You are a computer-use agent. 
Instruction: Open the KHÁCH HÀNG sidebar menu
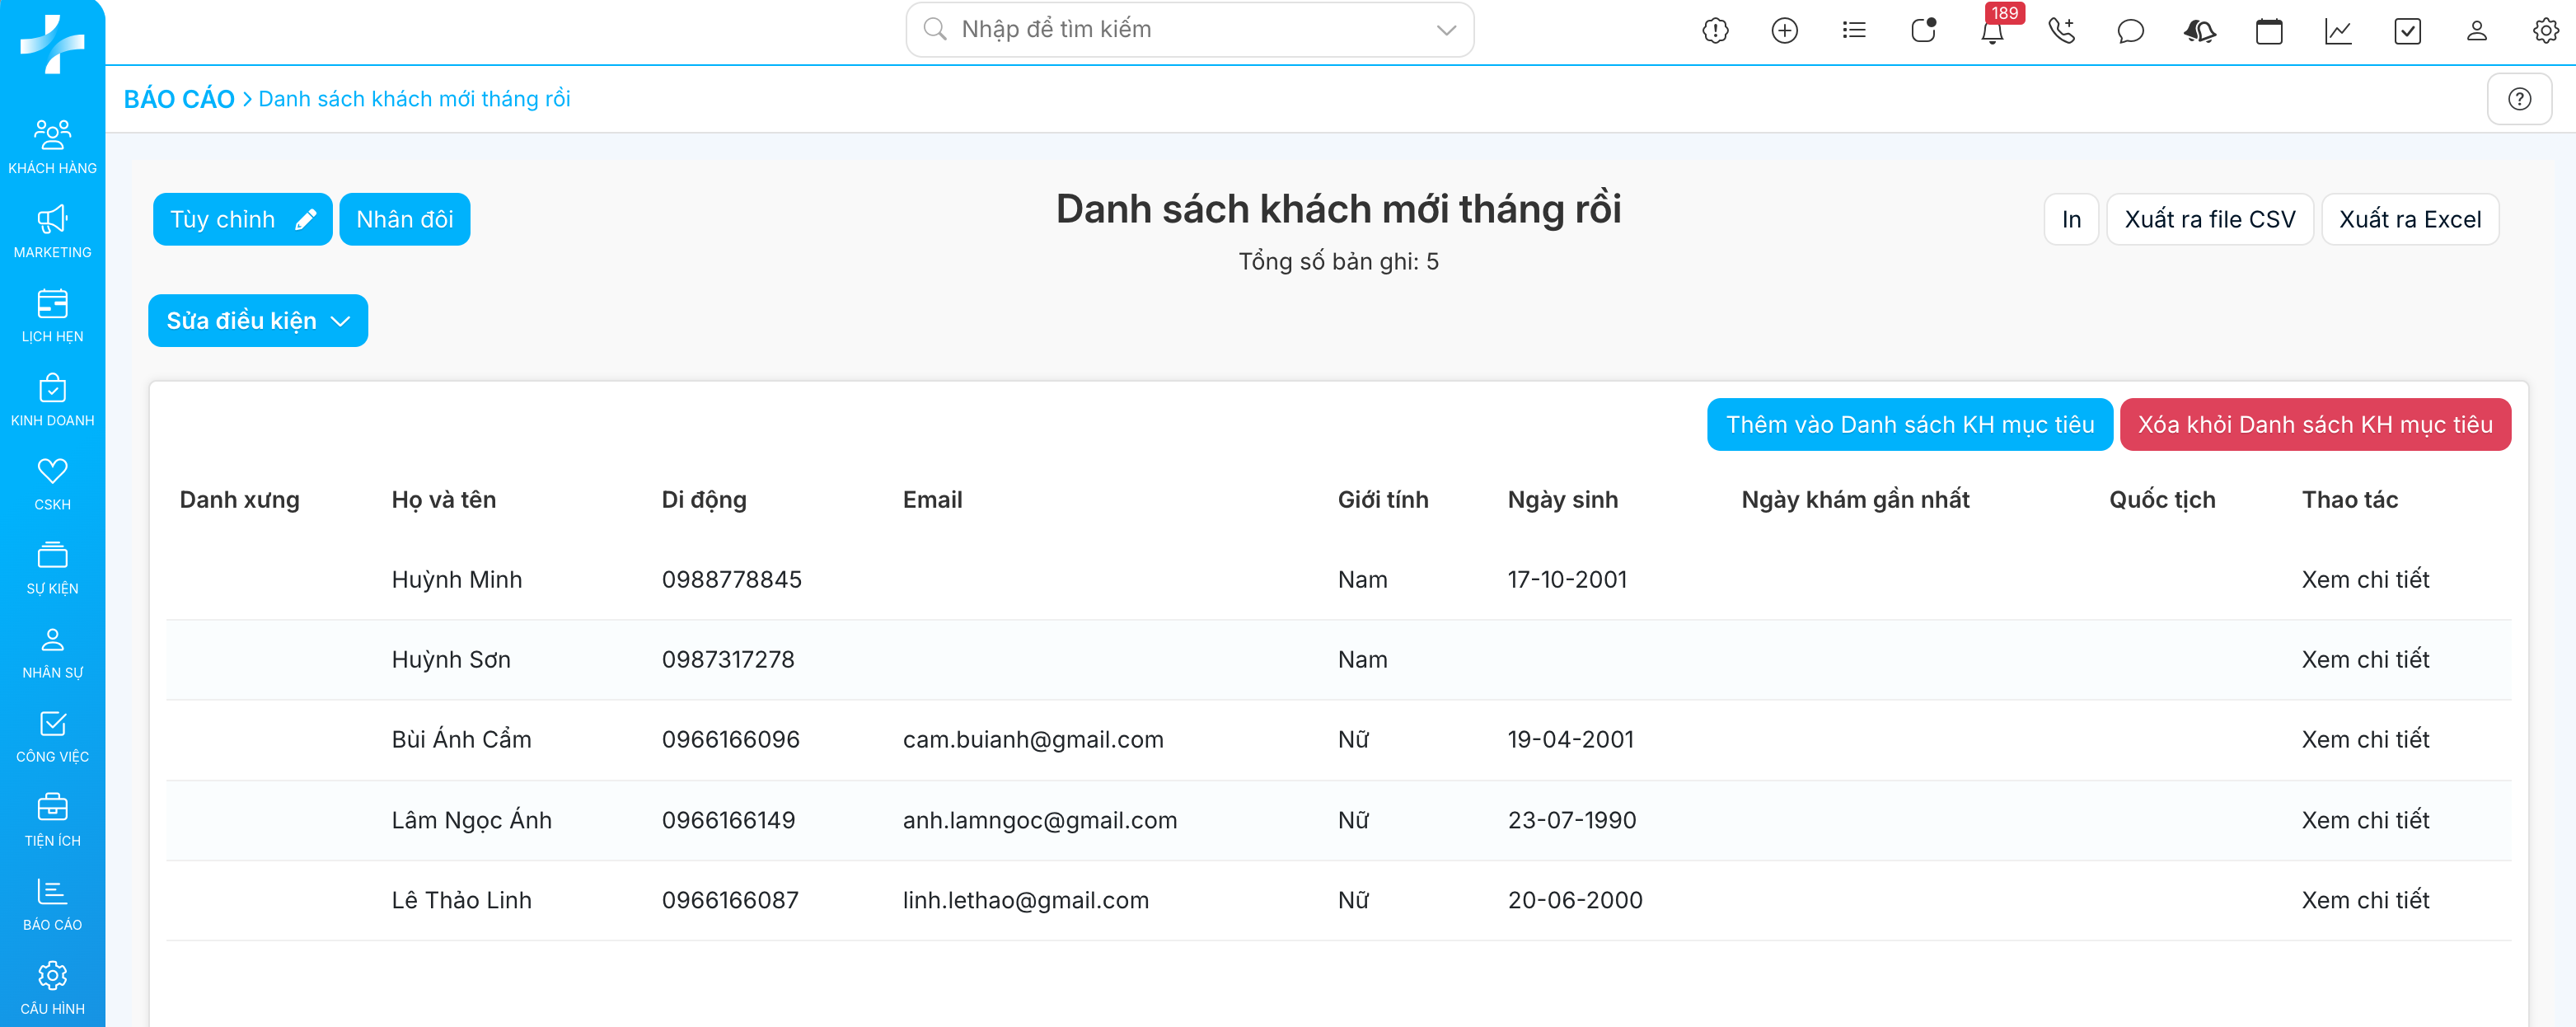click(x=52, y=146)
